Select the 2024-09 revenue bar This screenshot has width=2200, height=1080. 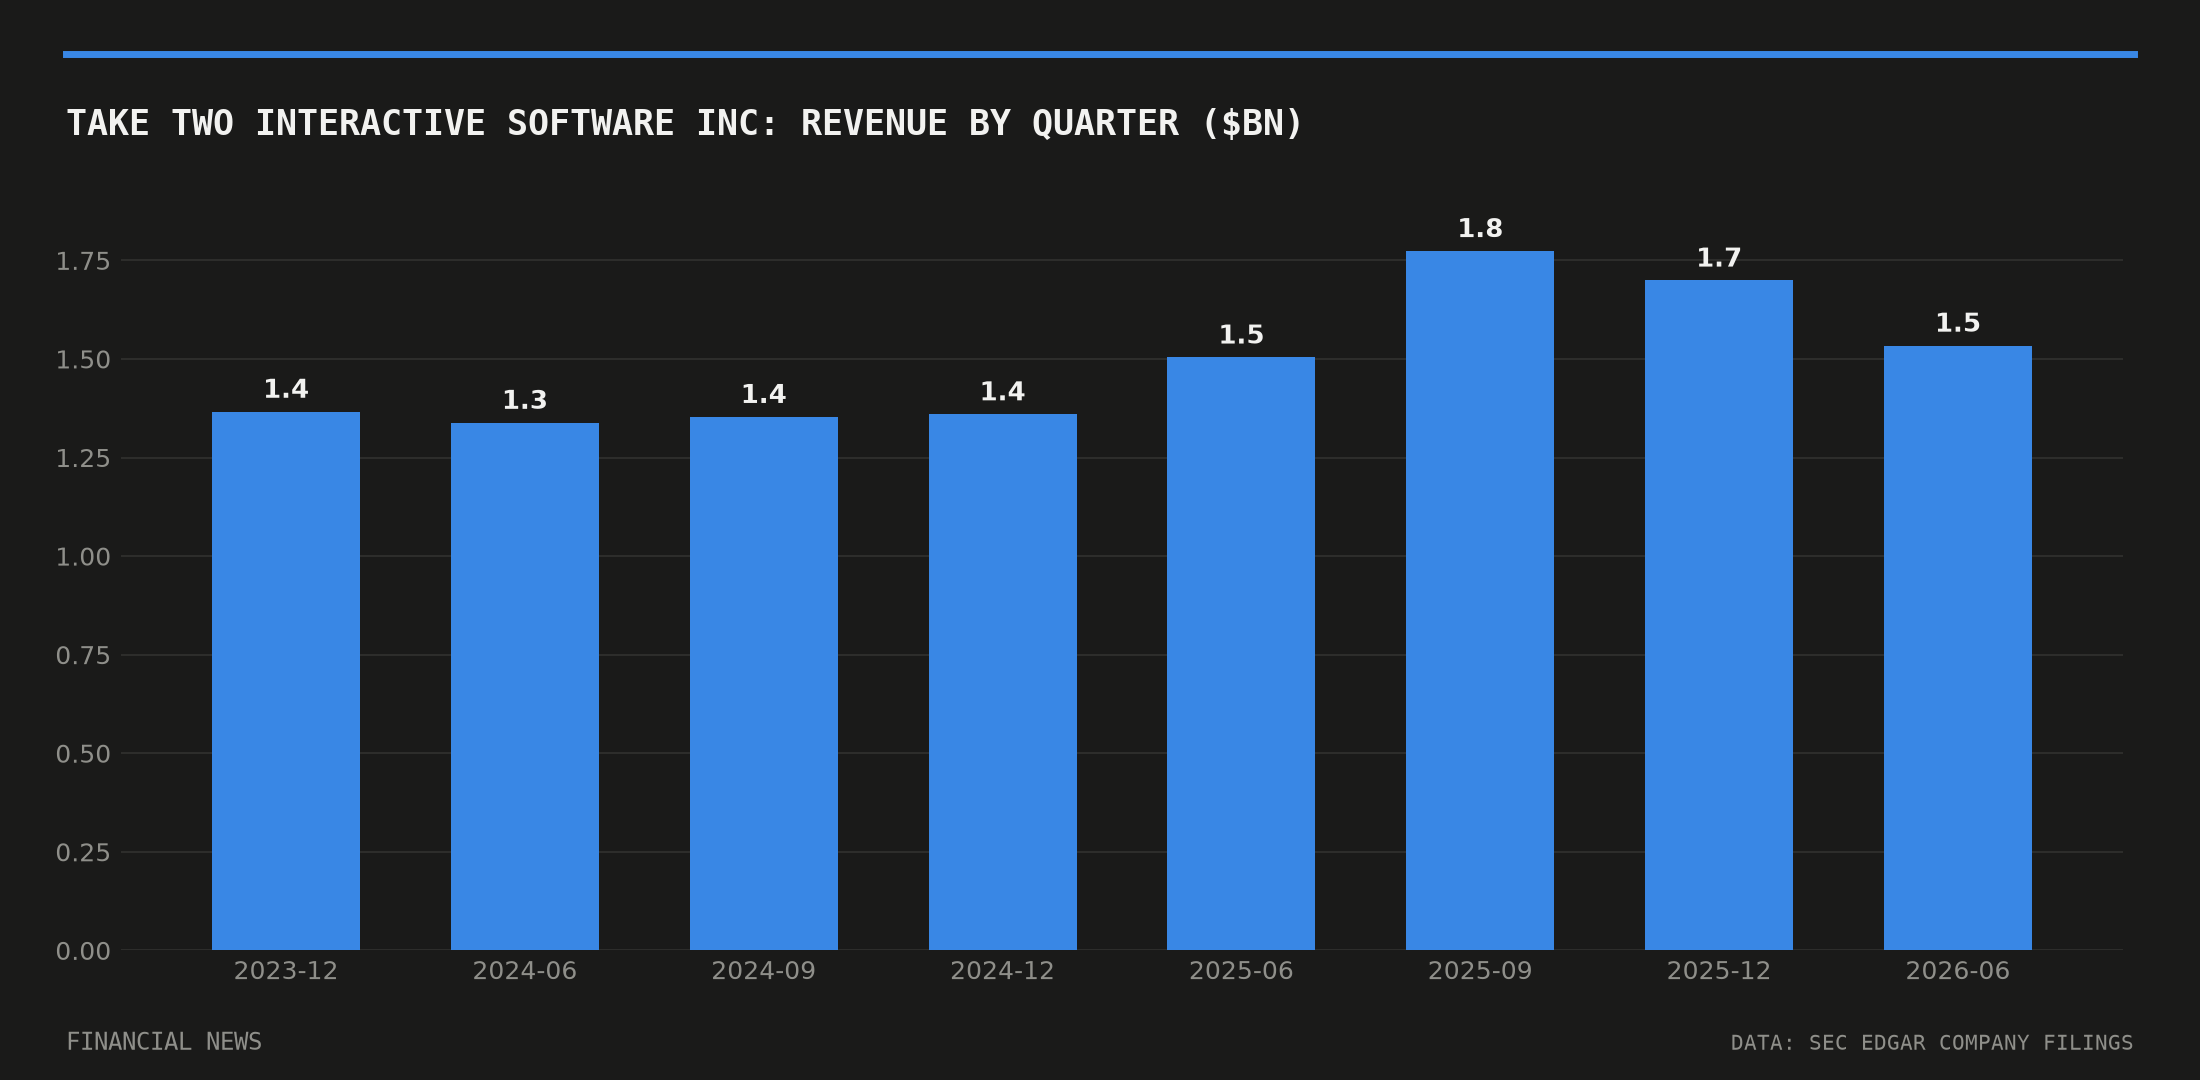coord(764,683)
